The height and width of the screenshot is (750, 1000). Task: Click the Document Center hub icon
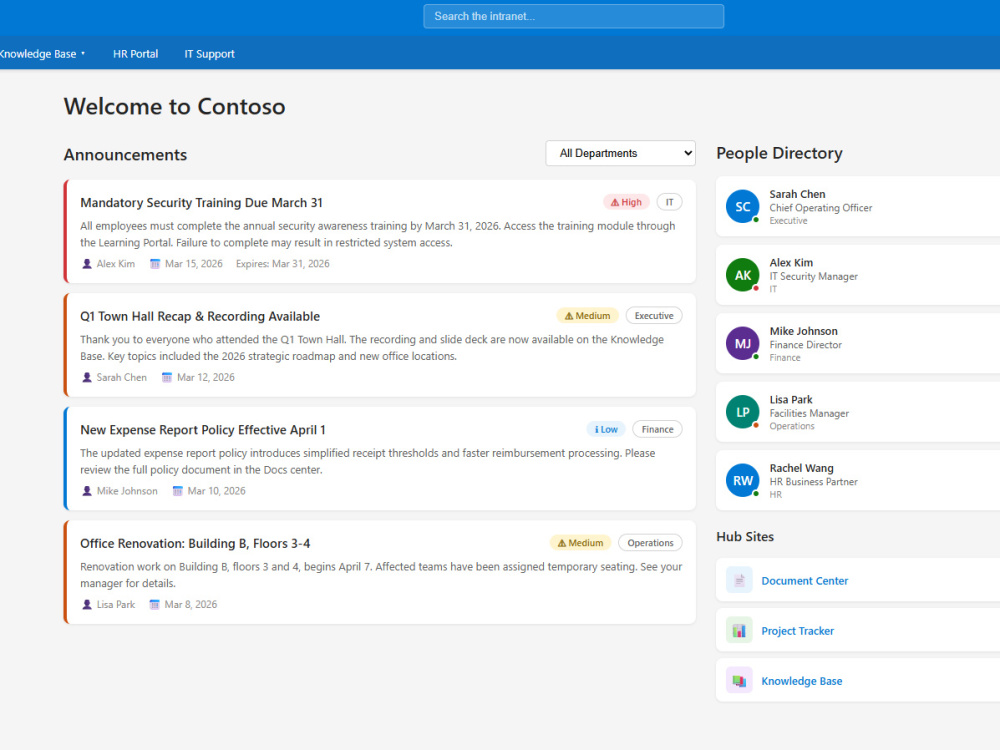click(x=739, y=580)
